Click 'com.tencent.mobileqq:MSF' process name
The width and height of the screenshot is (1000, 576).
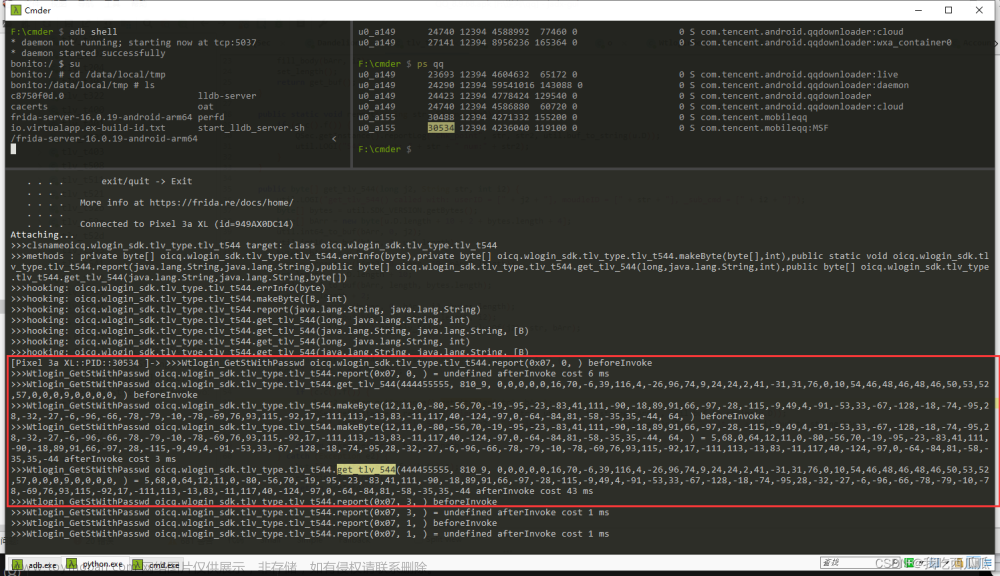[x=764, y=128]
